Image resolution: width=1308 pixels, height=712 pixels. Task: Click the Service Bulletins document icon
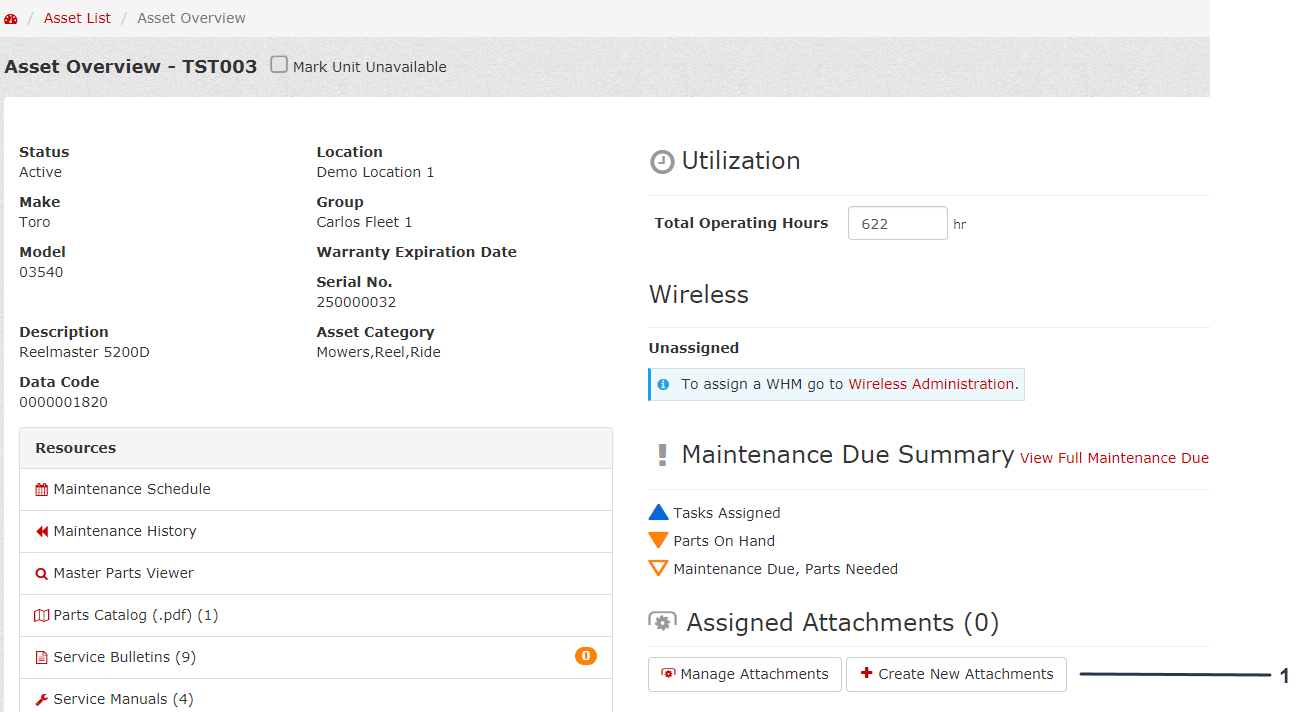[41, 658]
